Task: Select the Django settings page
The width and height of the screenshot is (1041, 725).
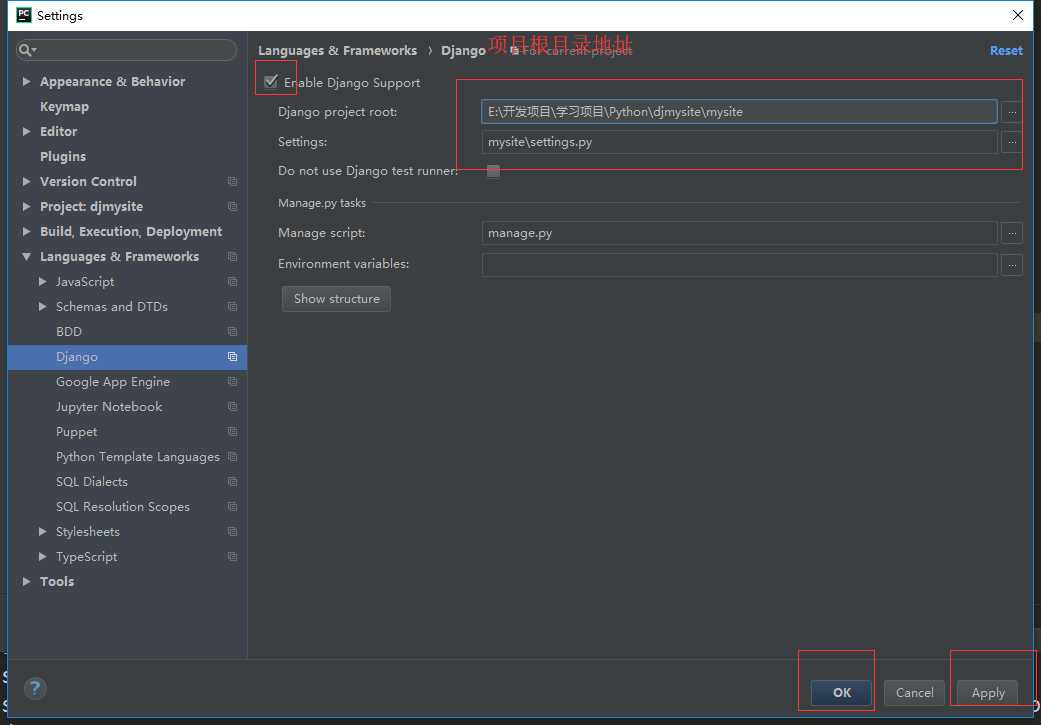Action: [127, 357]
